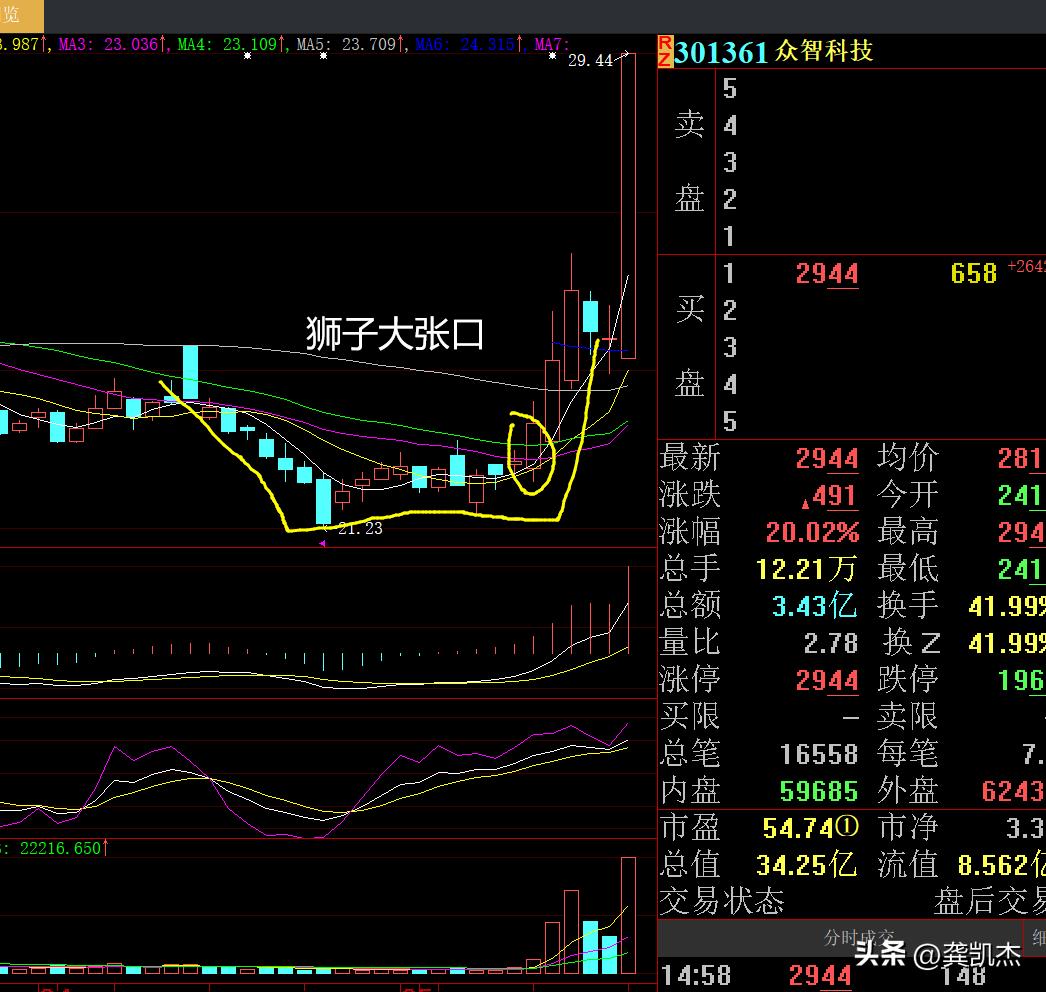Click the up-arrow beside 22216.650 indicator value
The image size is (1046, 992).
(106, 846)
